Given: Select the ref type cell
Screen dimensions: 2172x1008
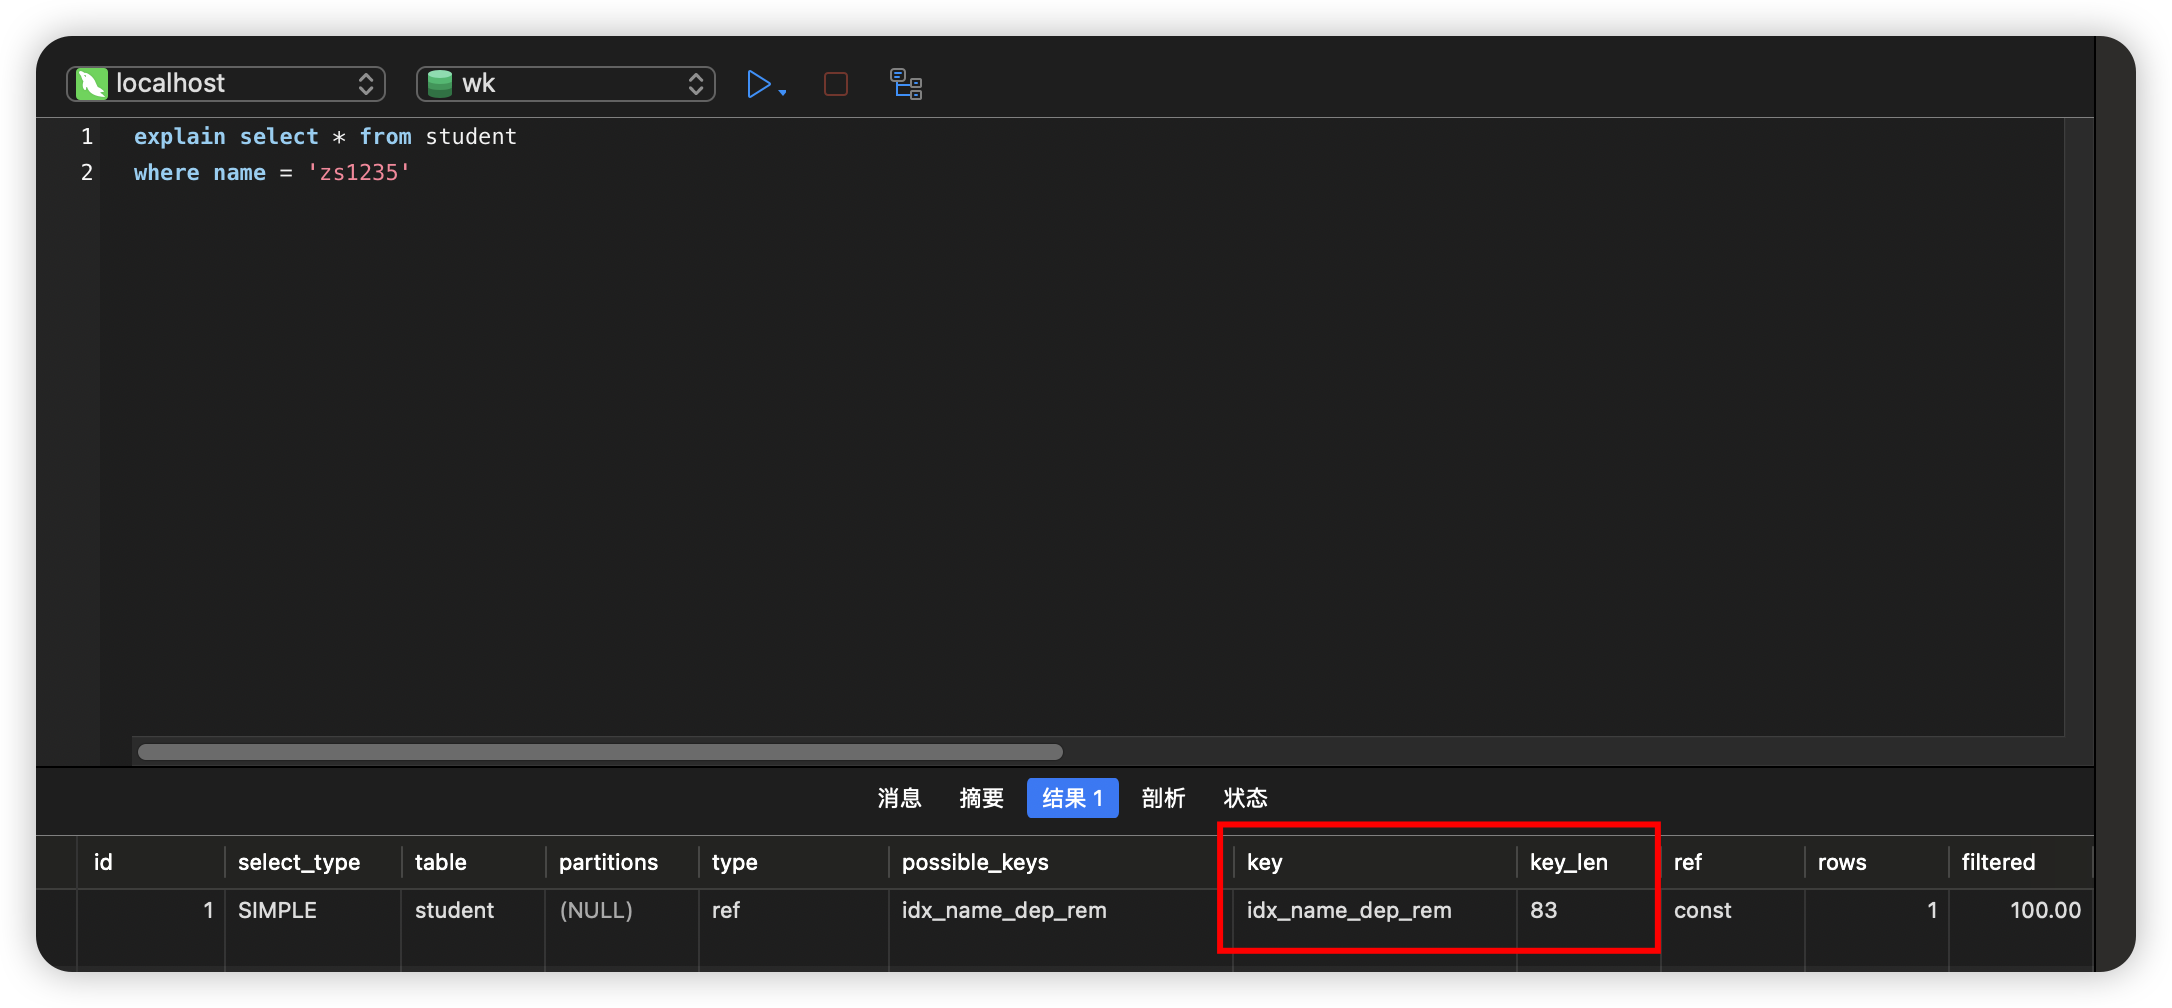Looking at the screenshot, I should tap(794, 910).
